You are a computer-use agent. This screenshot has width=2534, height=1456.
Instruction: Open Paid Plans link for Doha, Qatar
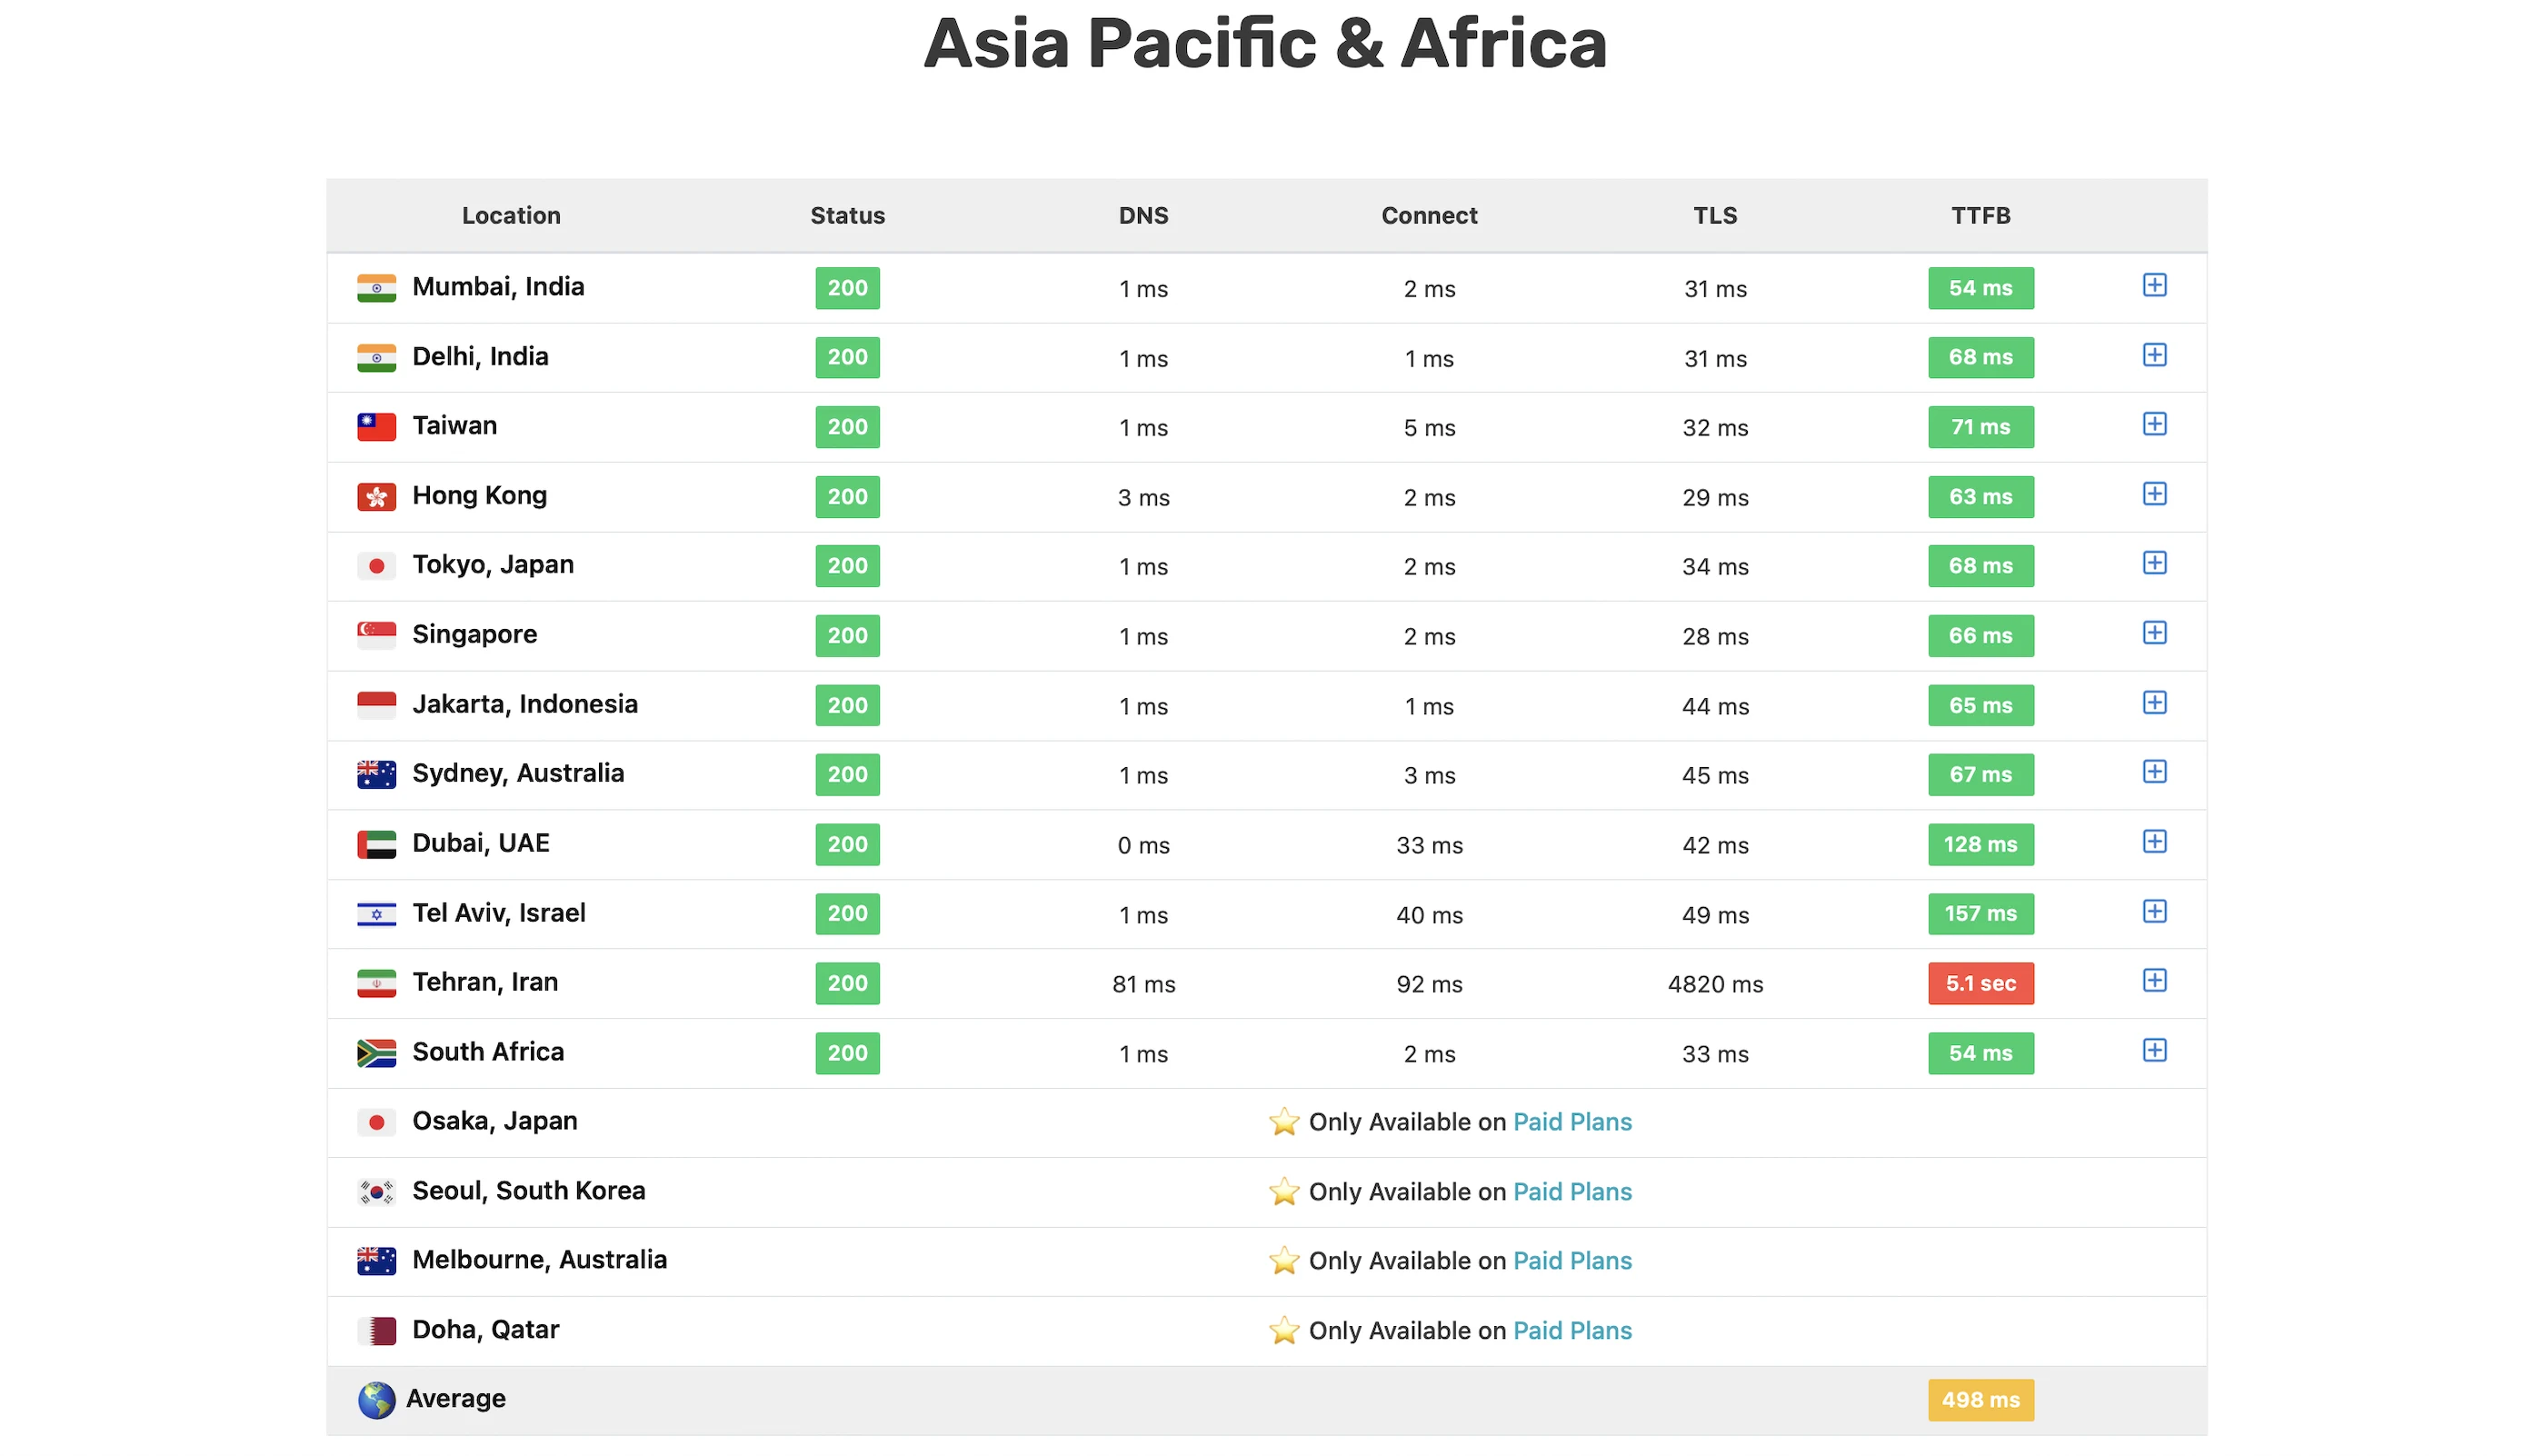(x=1571, y=1330)
